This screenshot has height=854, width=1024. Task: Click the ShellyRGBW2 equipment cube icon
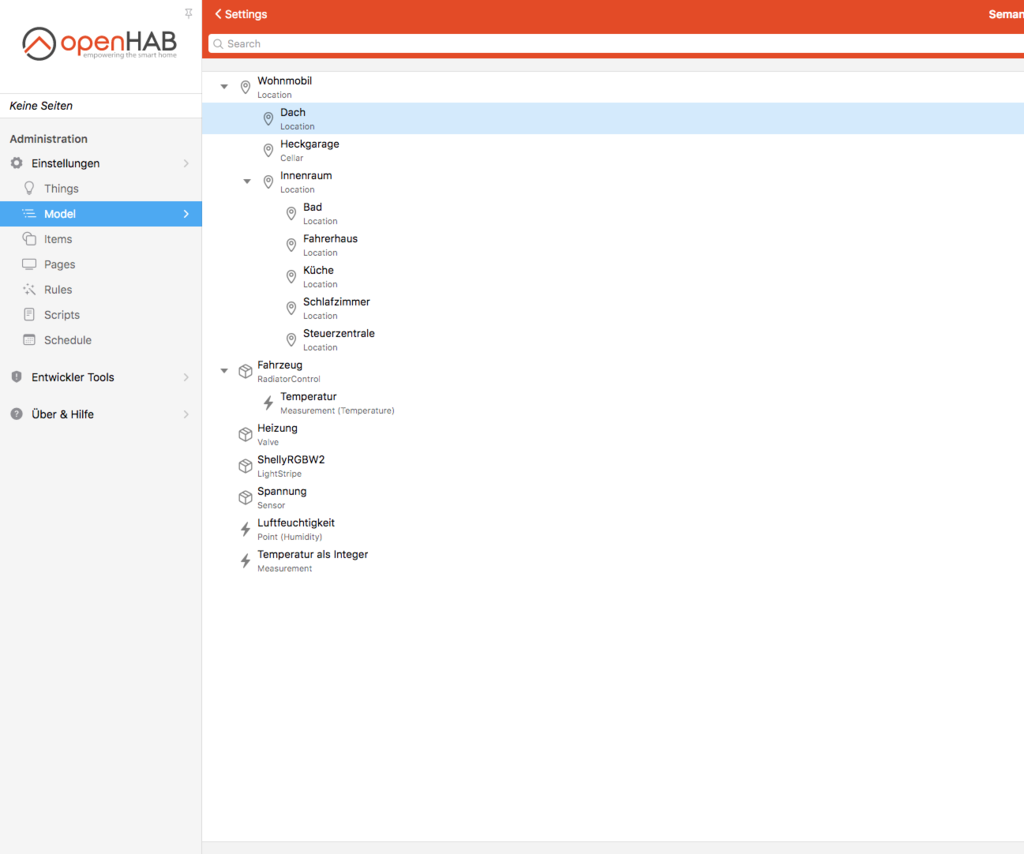click(246, 466)
